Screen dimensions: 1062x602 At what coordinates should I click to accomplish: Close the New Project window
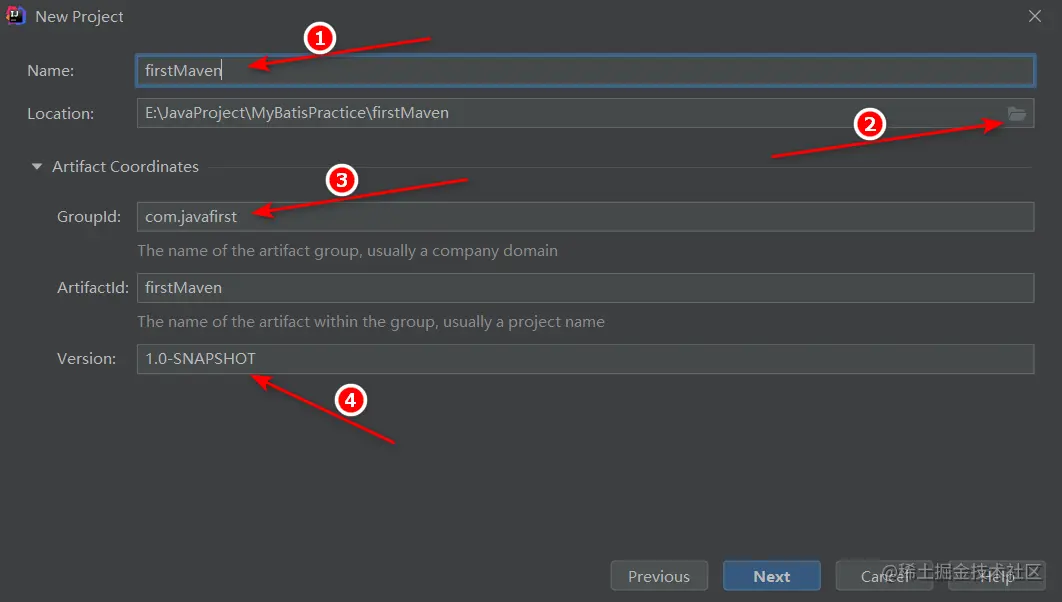click(1034, 16)
